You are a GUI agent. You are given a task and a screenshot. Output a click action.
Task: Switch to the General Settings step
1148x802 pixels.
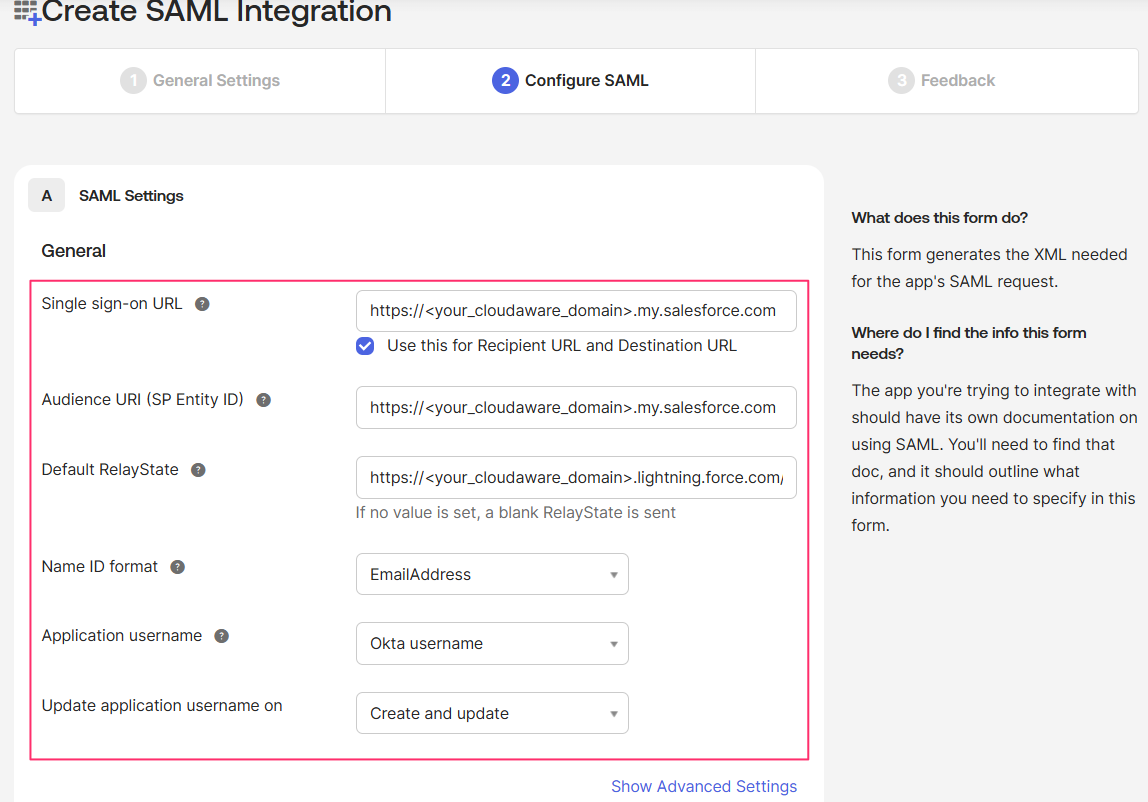[199, 80]
